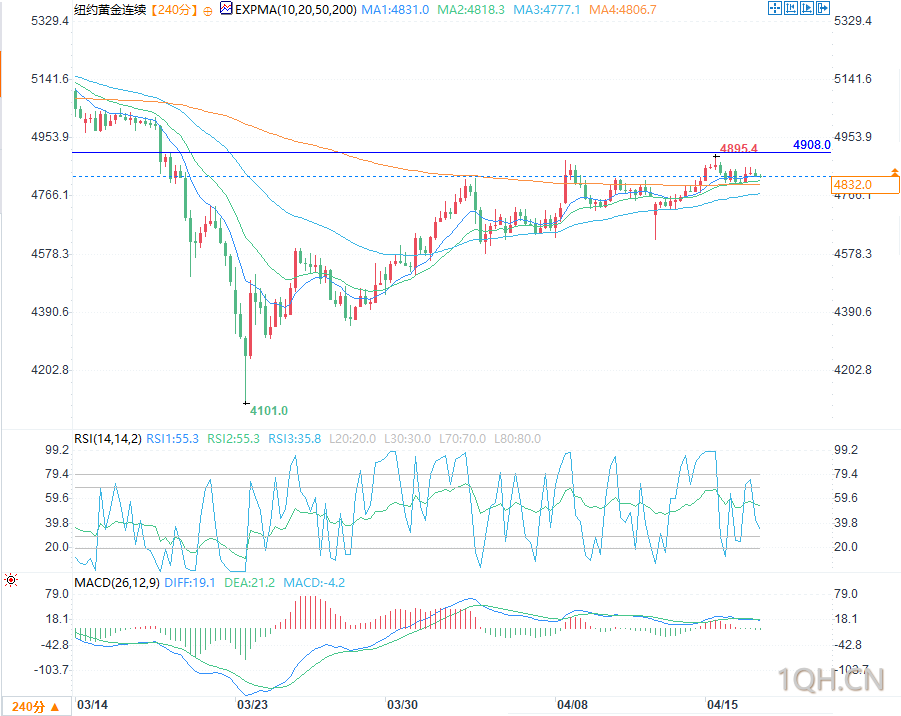The image size is (901, 716).
Task: Click the MACD(26,12,9) indicator label
Action: (117, 583)
